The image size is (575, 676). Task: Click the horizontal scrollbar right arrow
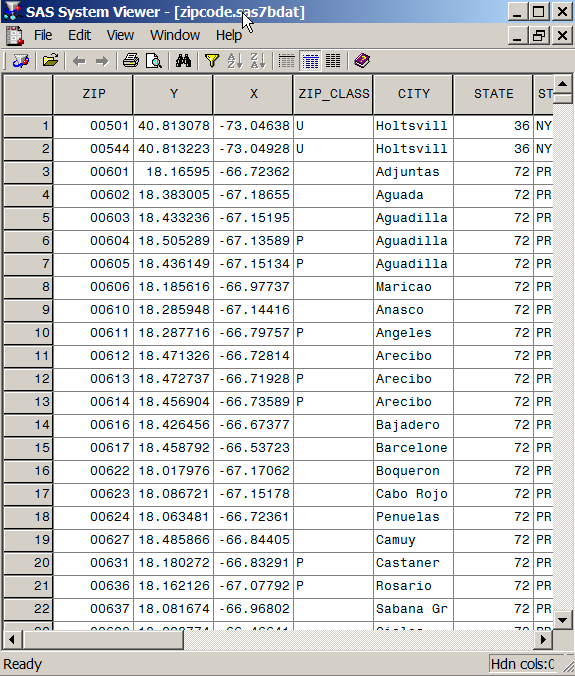[543, 639]
